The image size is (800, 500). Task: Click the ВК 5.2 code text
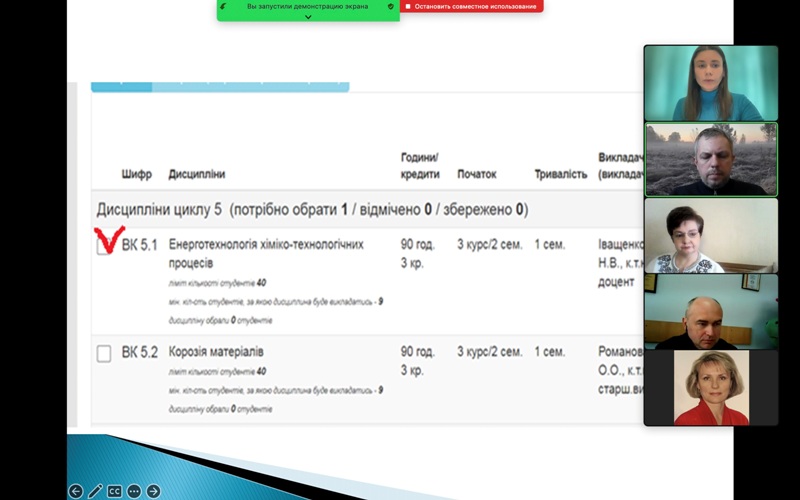(139, 353)
